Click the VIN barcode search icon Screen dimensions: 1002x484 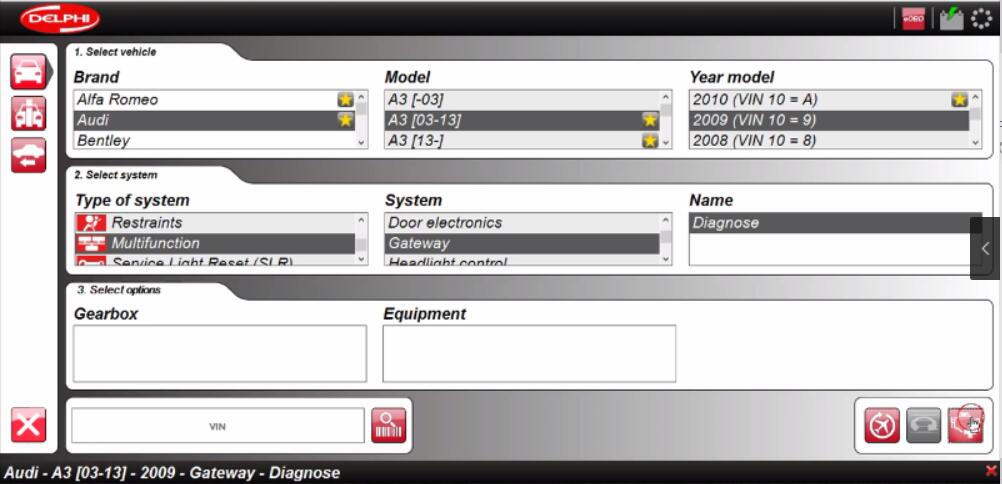coord(389,425)
